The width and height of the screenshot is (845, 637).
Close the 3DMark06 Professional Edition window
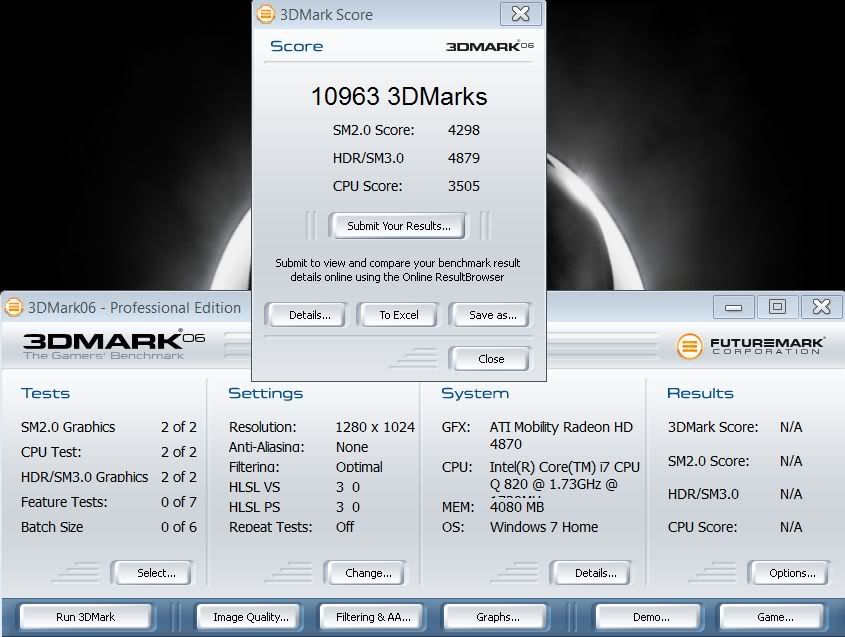point(821,307)
